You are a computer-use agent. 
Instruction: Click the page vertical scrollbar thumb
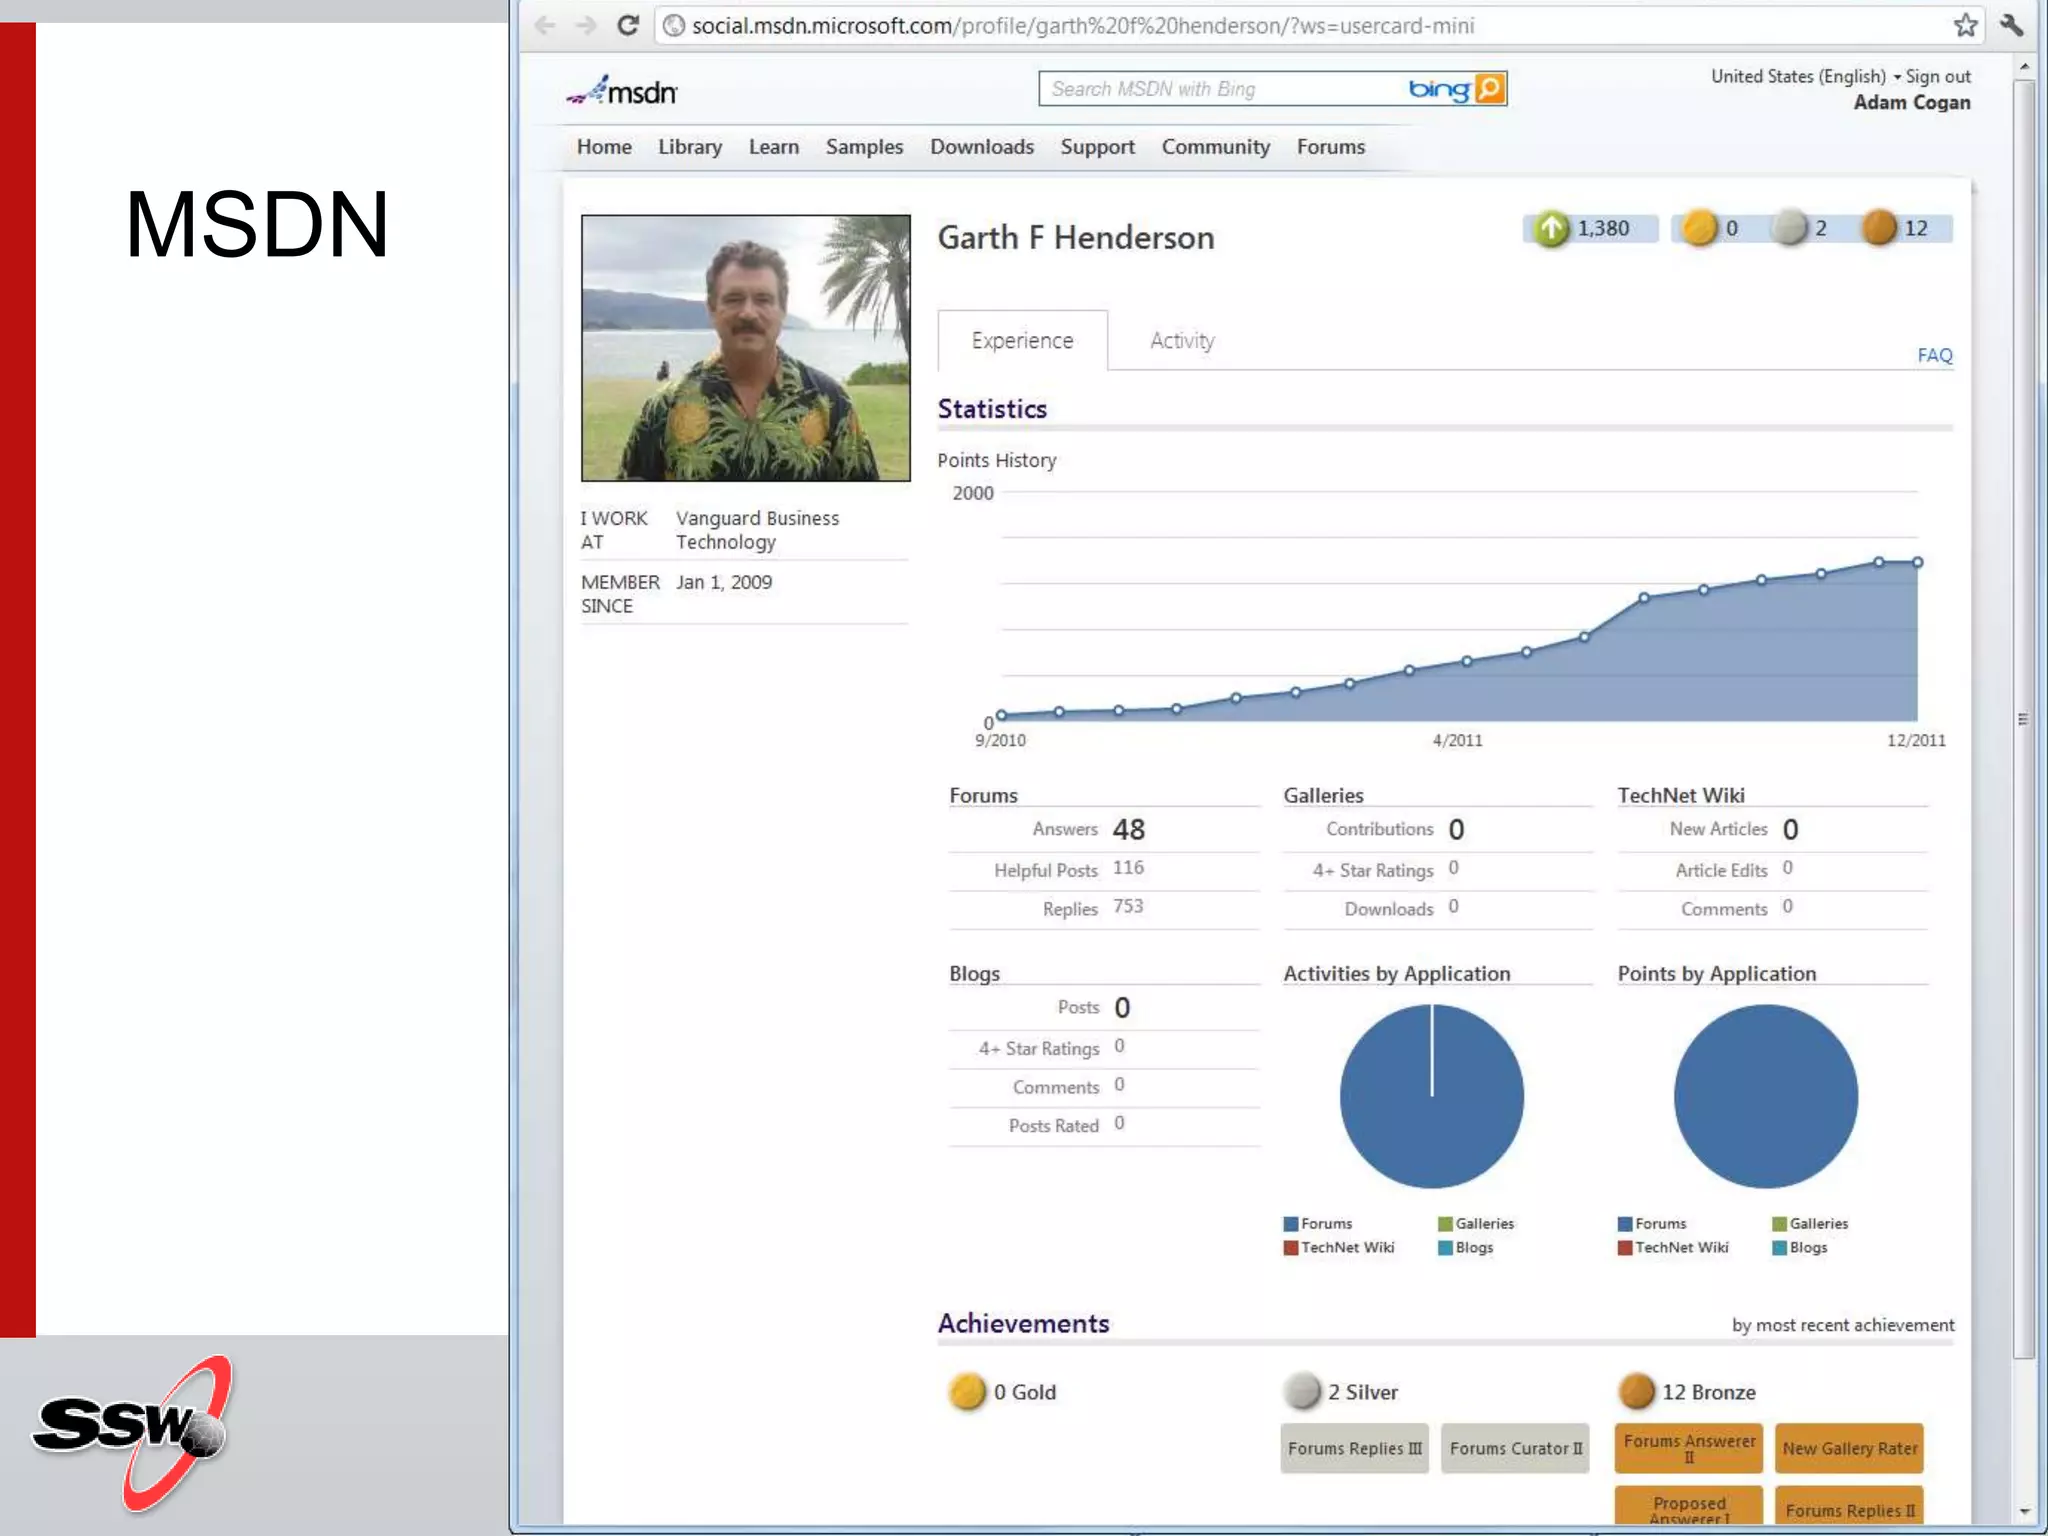click(x=2023, y=720)
